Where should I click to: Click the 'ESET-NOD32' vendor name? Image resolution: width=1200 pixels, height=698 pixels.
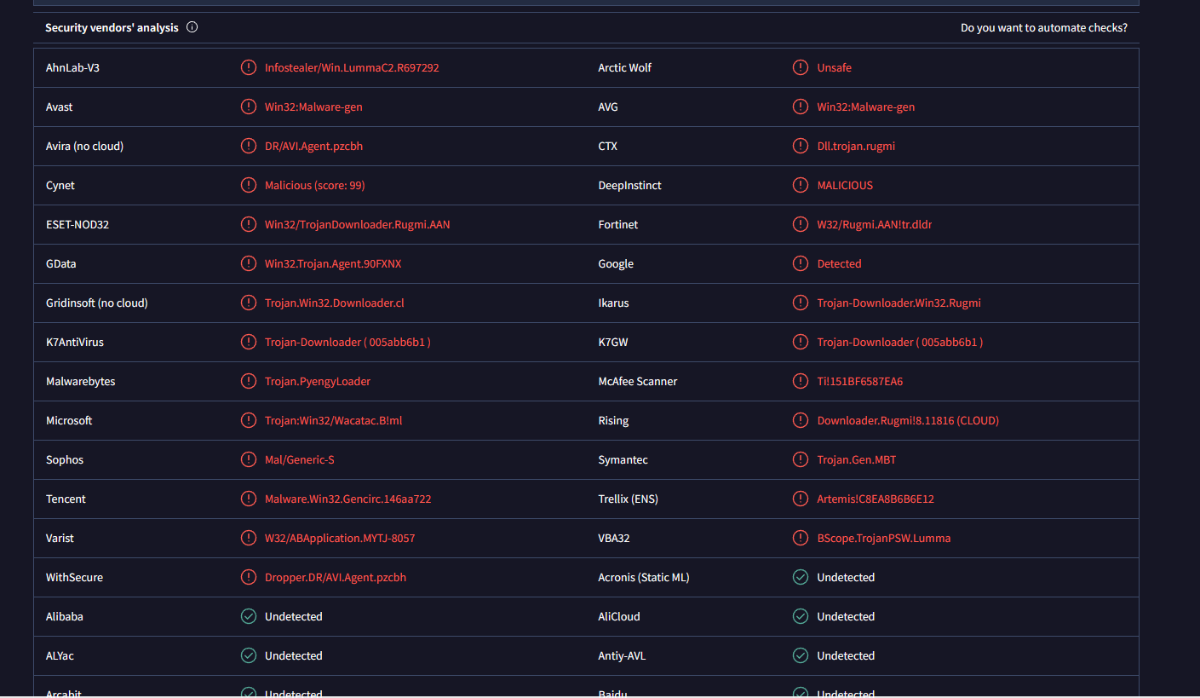click(x=77, y=225)
